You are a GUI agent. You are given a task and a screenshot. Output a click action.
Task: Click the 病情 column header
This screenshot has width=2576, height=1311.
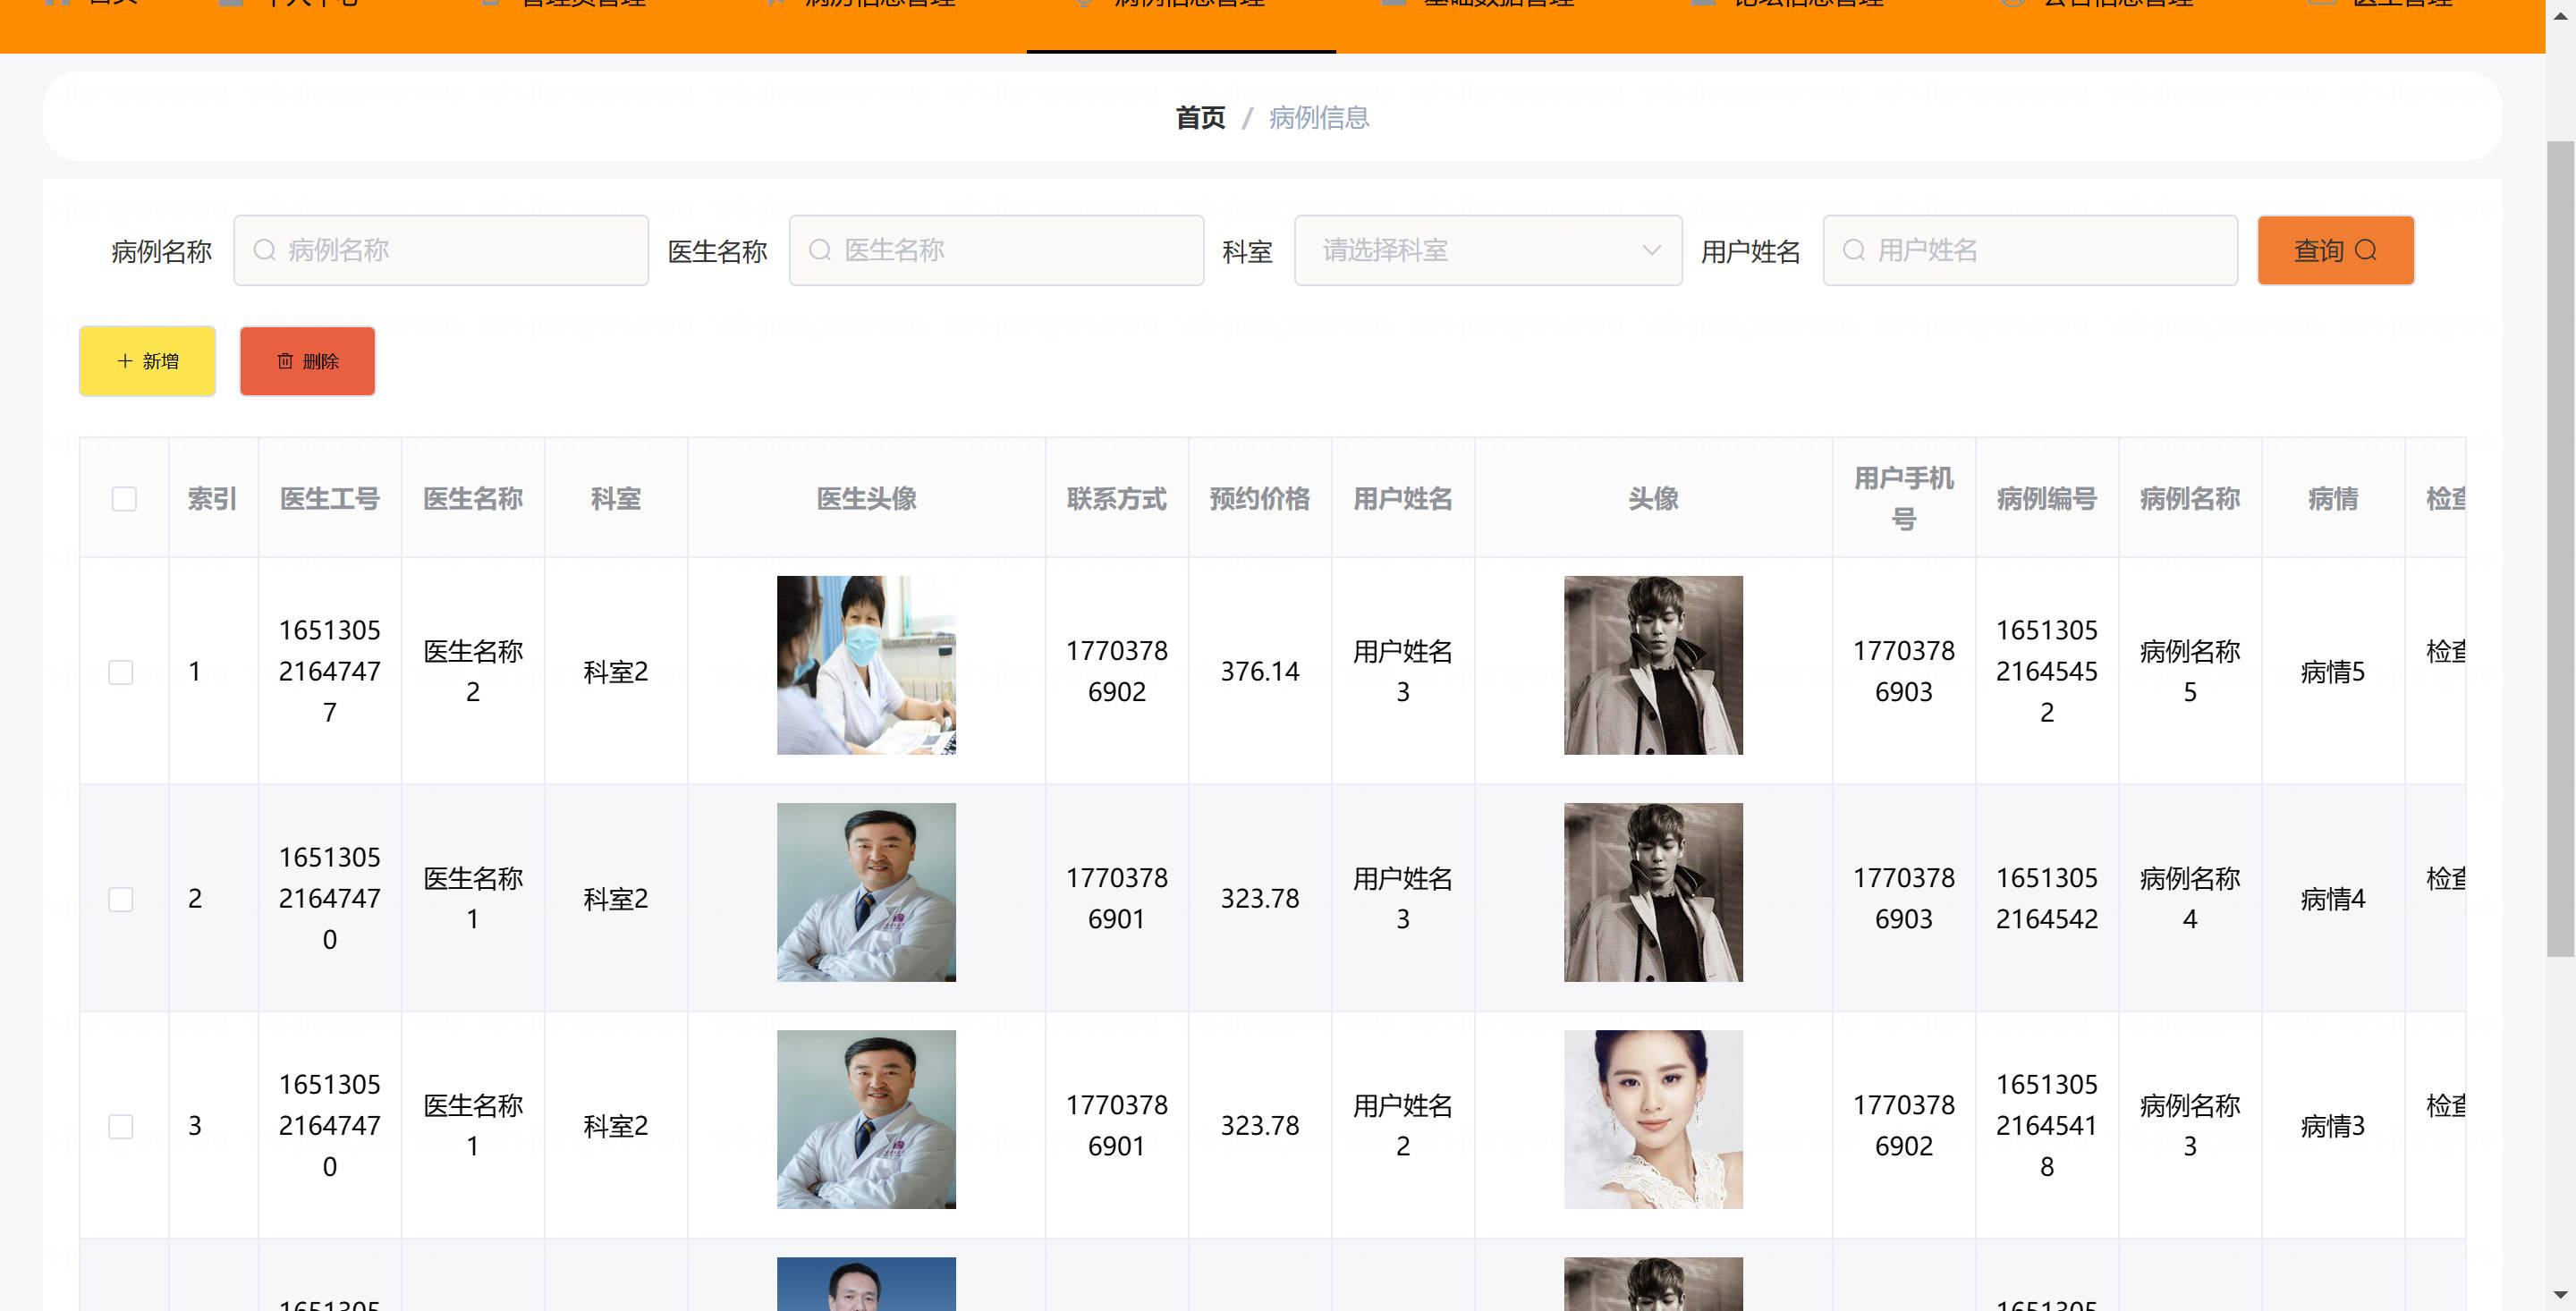2333,498
